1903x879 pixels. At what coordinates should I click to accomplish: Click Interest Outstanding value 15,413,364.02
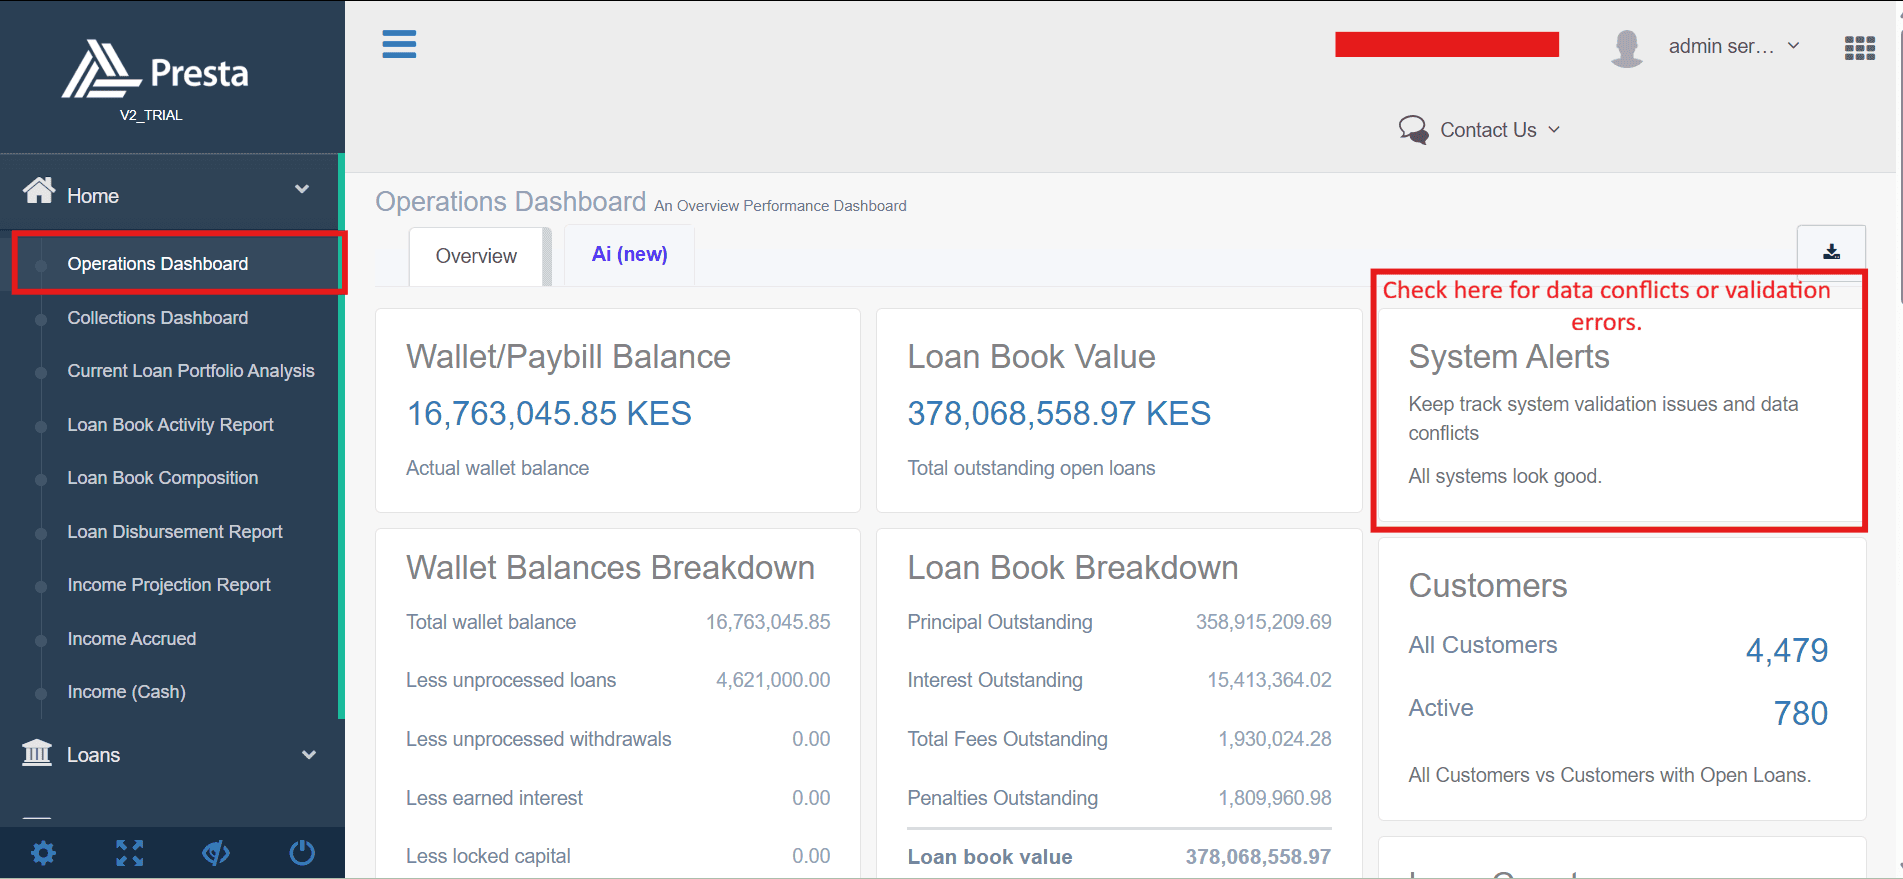[x=1269, y=680]
